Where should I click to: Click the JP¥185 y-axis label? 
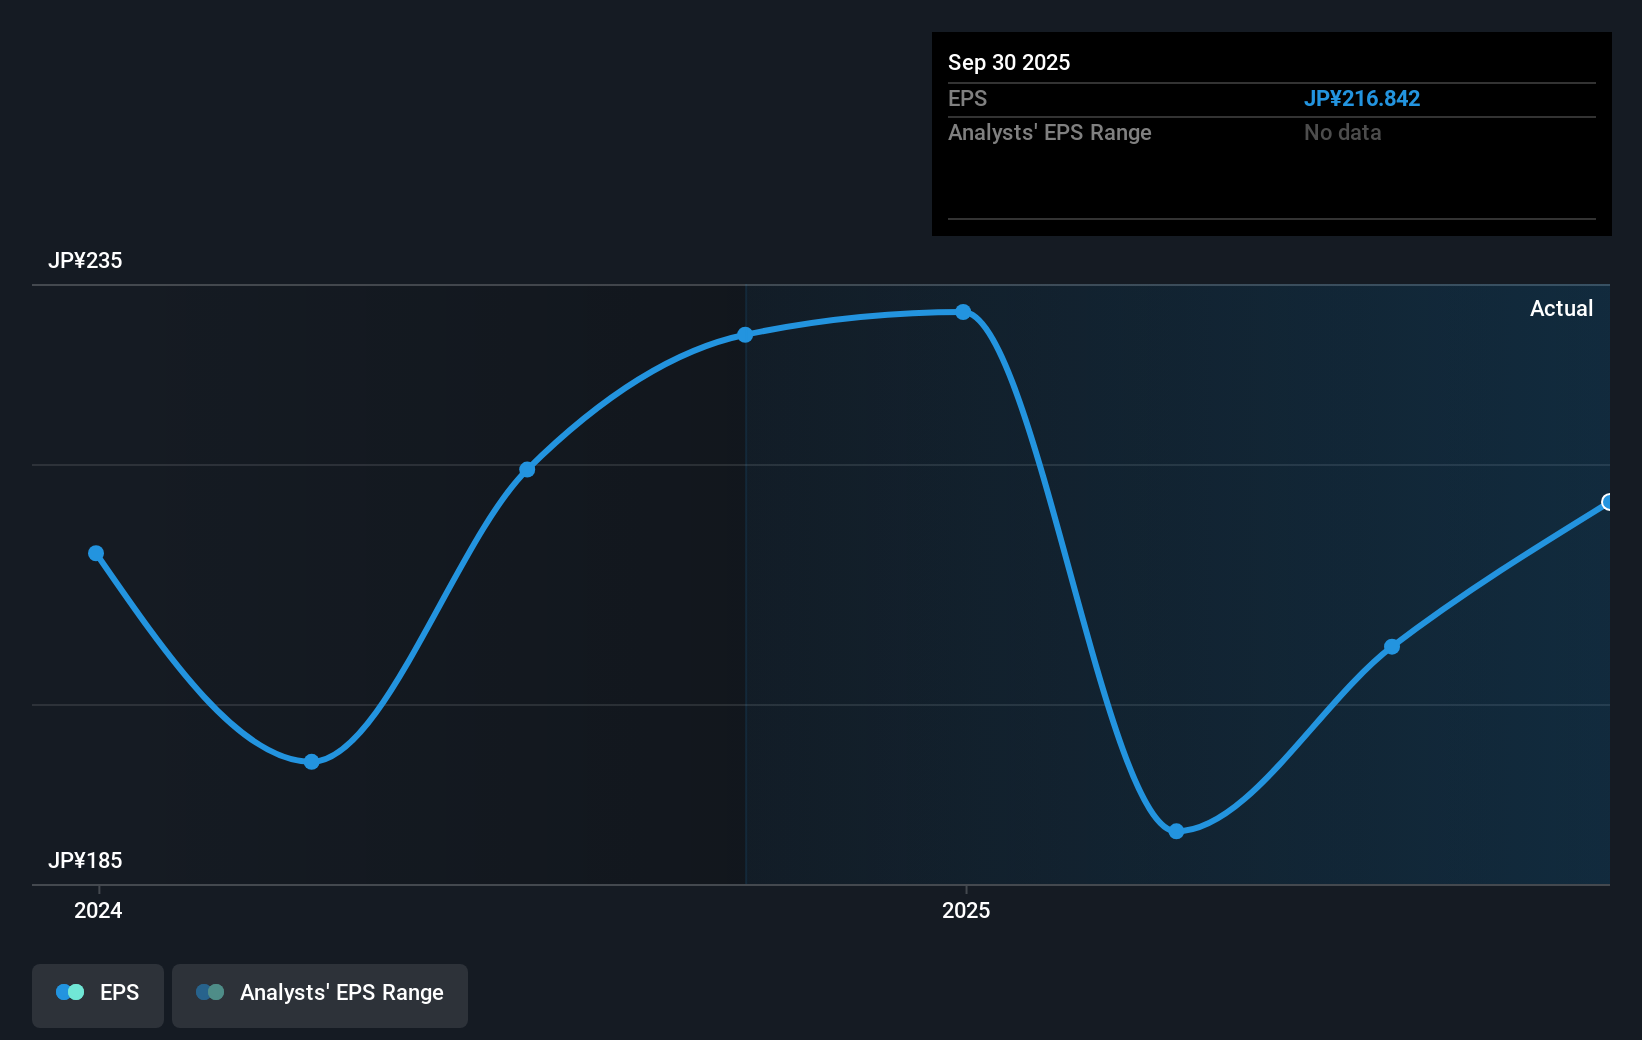(x=85, y=860)
